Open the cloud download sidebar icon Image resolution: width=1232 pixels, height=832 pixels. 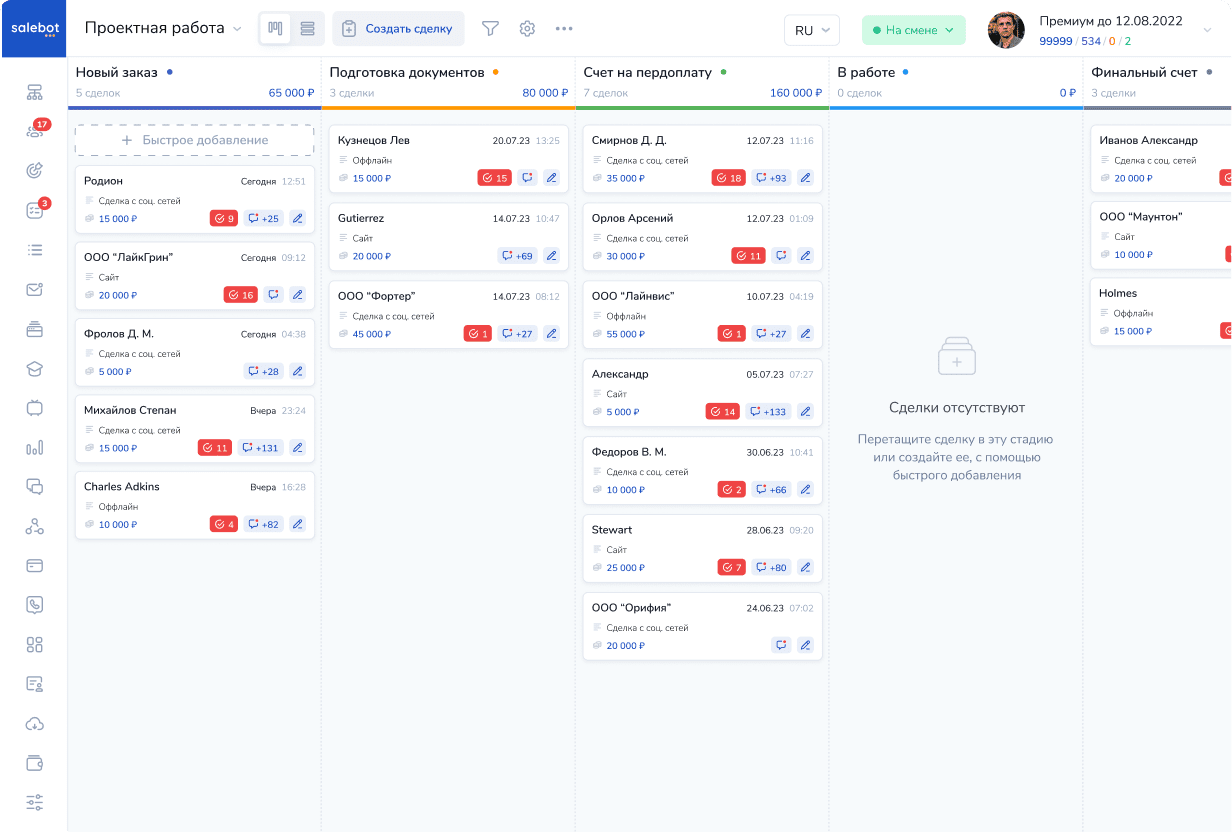[34, 724]
